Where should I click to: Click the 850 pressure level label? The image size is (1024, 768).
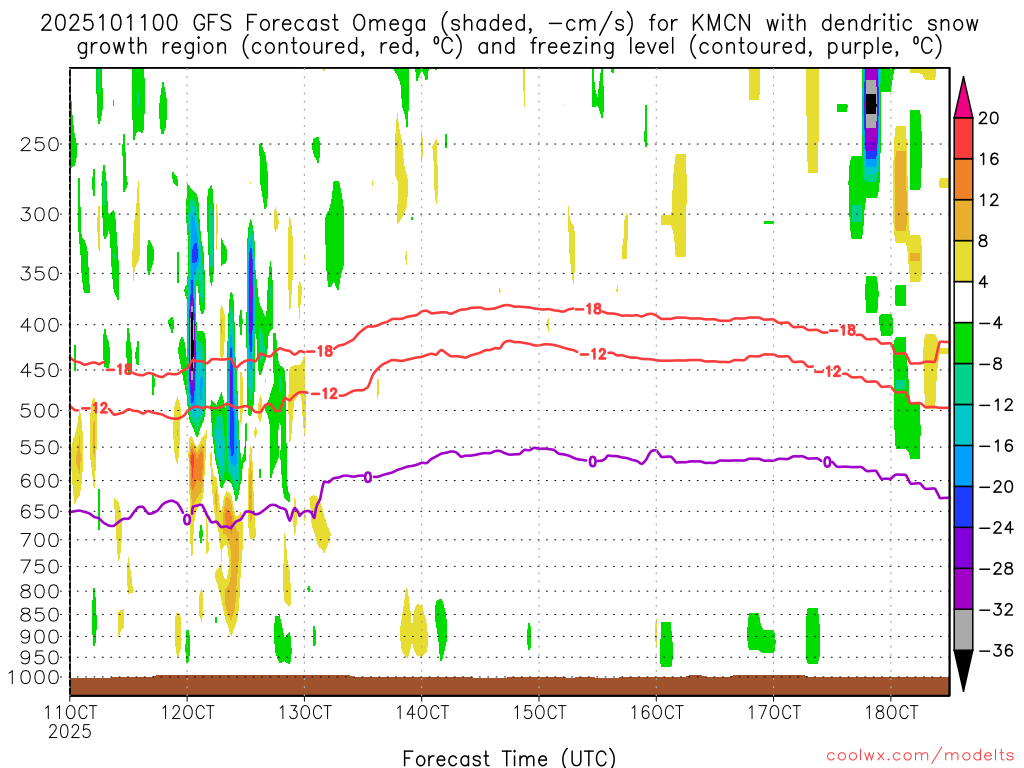[x=40, y=615]
